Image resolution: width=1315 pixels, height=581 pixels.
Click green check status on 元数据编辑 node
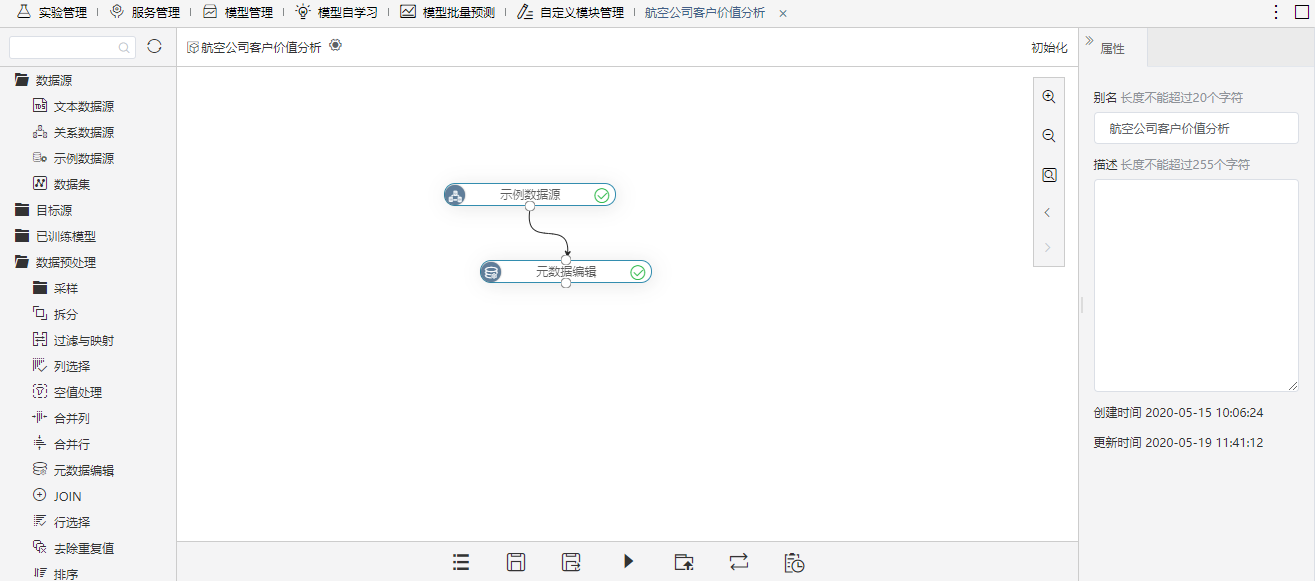click(638, 272)
